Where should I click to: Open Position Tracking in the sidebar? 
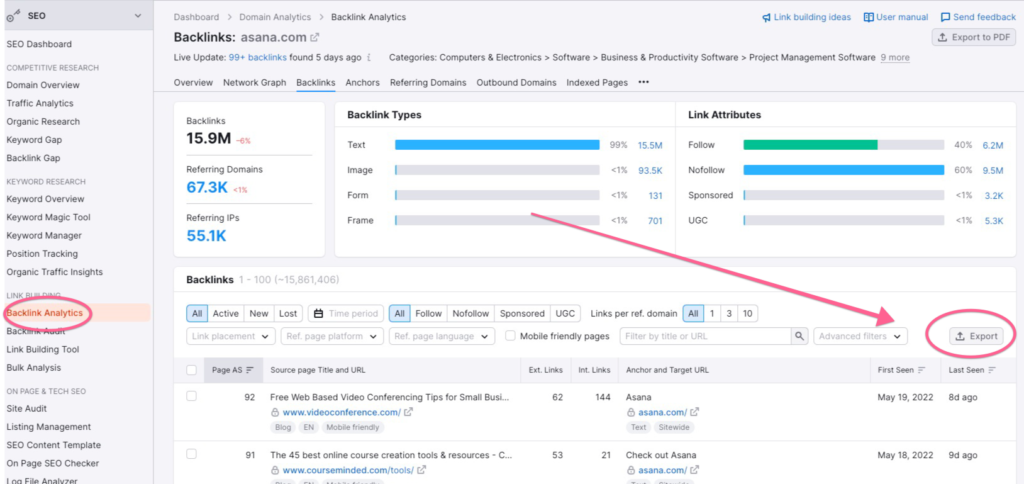click(x=42, y=253)
